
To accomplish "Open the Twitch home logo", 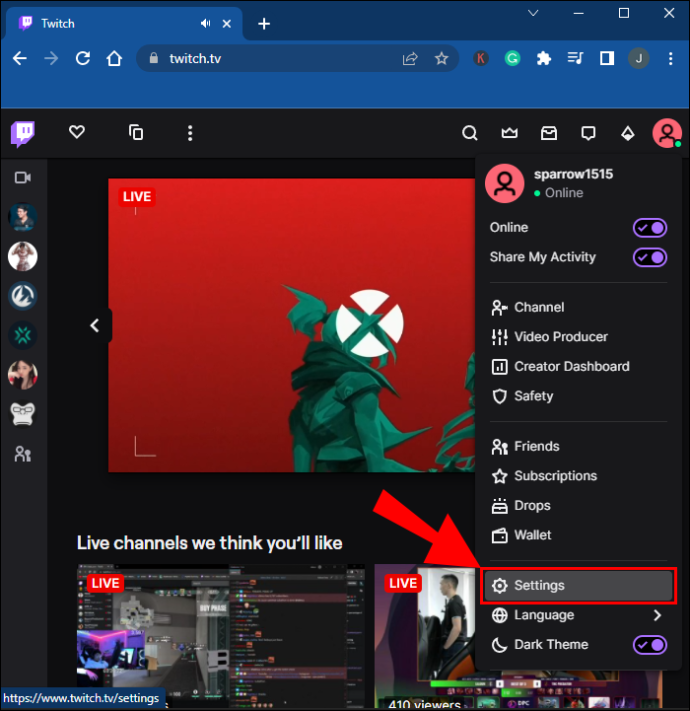I will (23, 134).
